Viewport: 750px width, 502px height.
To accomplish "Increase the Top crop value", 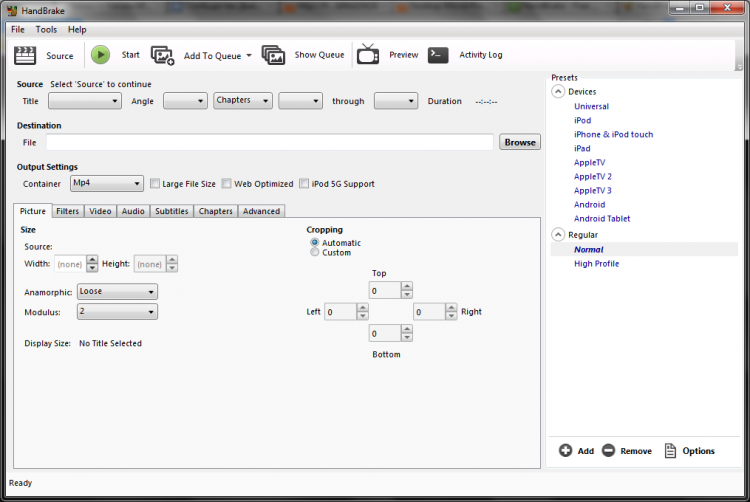I will pos(407,286).
